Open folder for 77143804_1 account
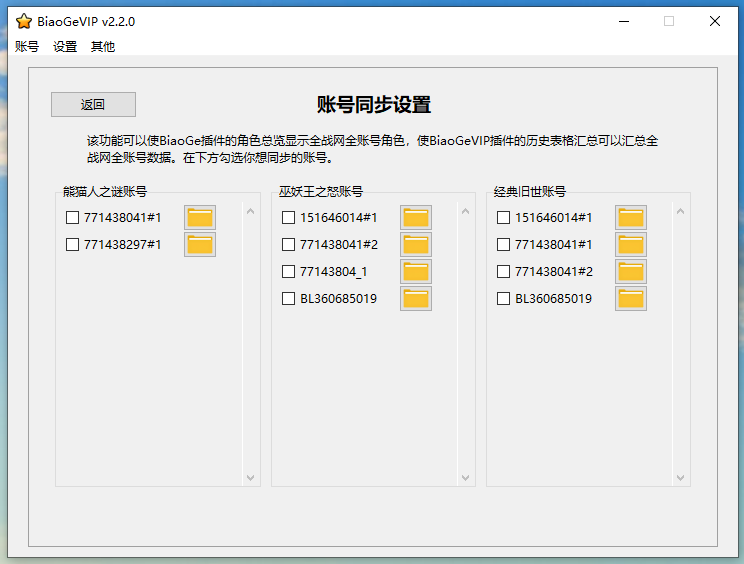Image resolution: width=744 pixels, height=564 pixels. point(416,271)
